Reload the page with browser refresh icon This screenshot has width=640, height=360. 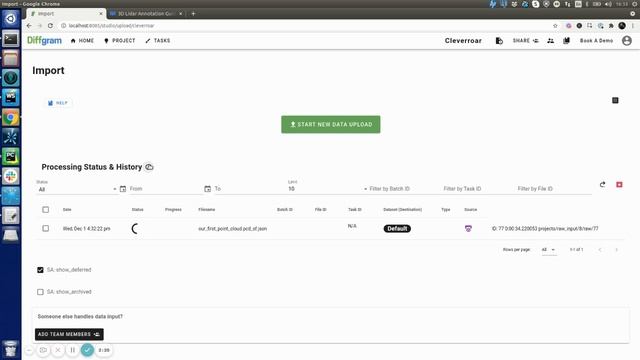point(50,25)
